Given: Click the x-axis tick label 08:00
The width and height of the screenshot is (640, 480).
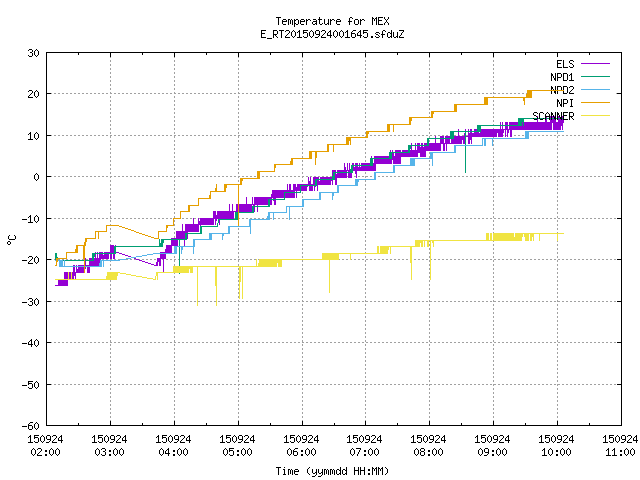Looking at the screenshot, I should 428,452.
